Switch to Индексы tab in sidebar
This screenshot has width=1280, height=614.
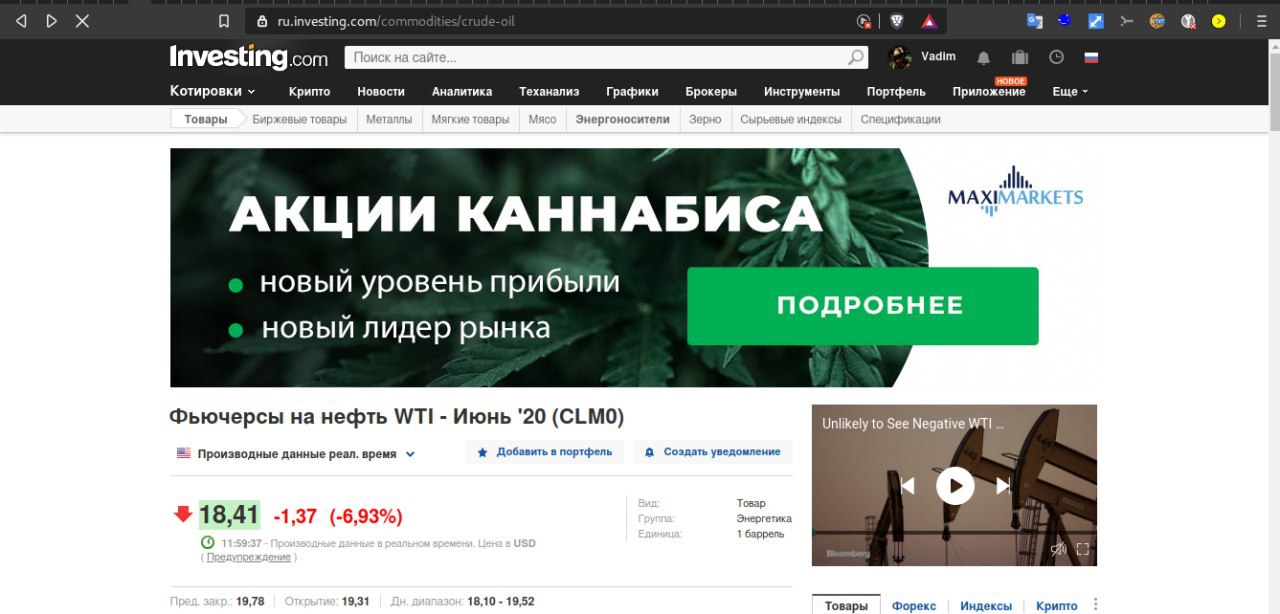(x=986, y=606)
